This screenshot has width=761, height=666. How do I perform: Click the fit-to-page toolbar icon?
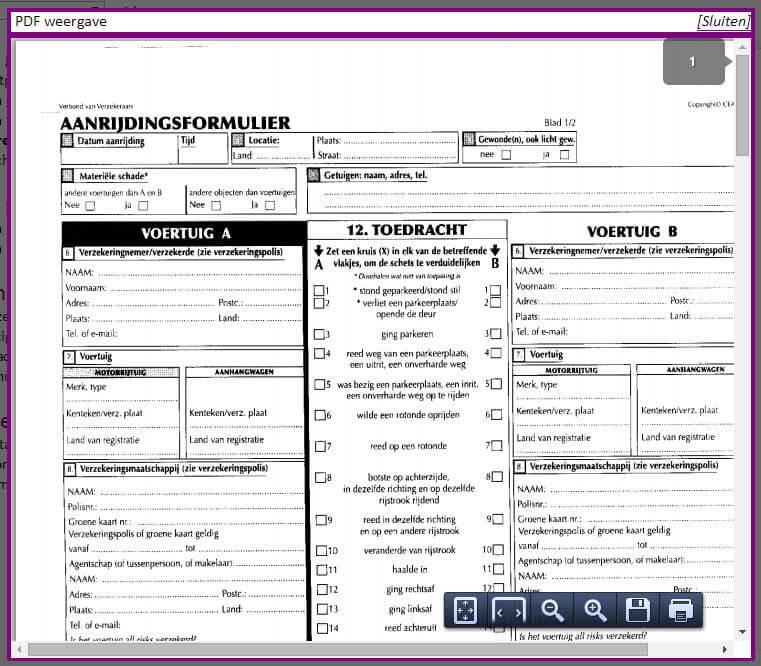click(x=465, y=610)
